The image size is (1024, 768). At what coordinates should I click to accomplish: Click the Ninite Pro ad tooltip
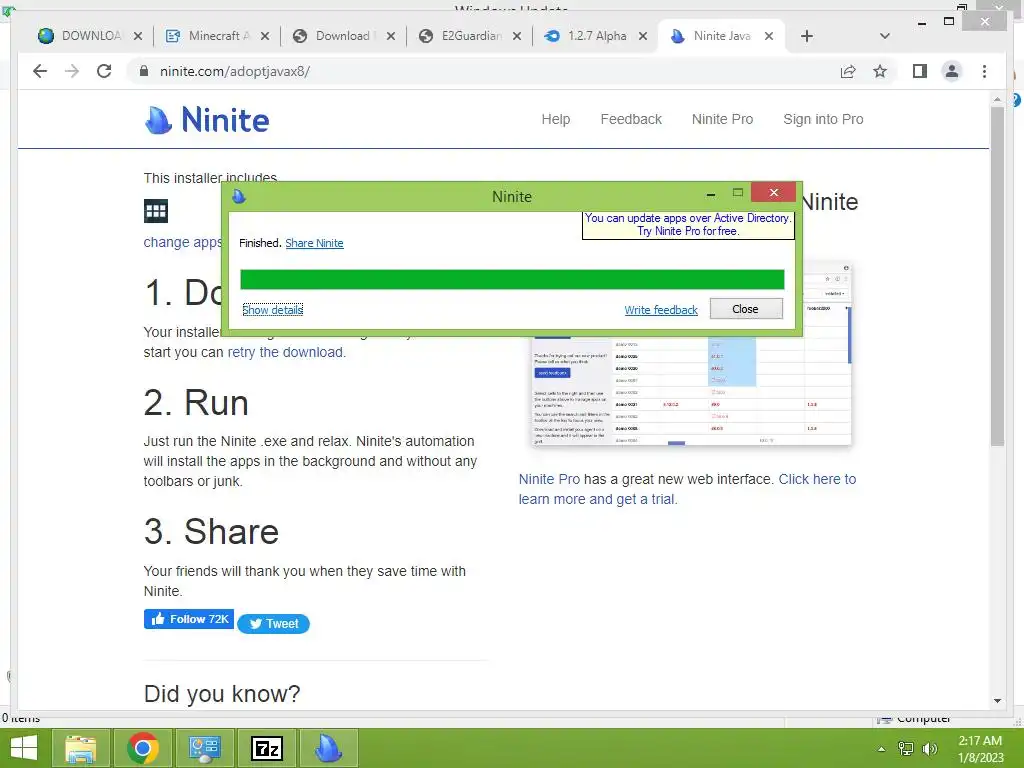click(688, 225)
